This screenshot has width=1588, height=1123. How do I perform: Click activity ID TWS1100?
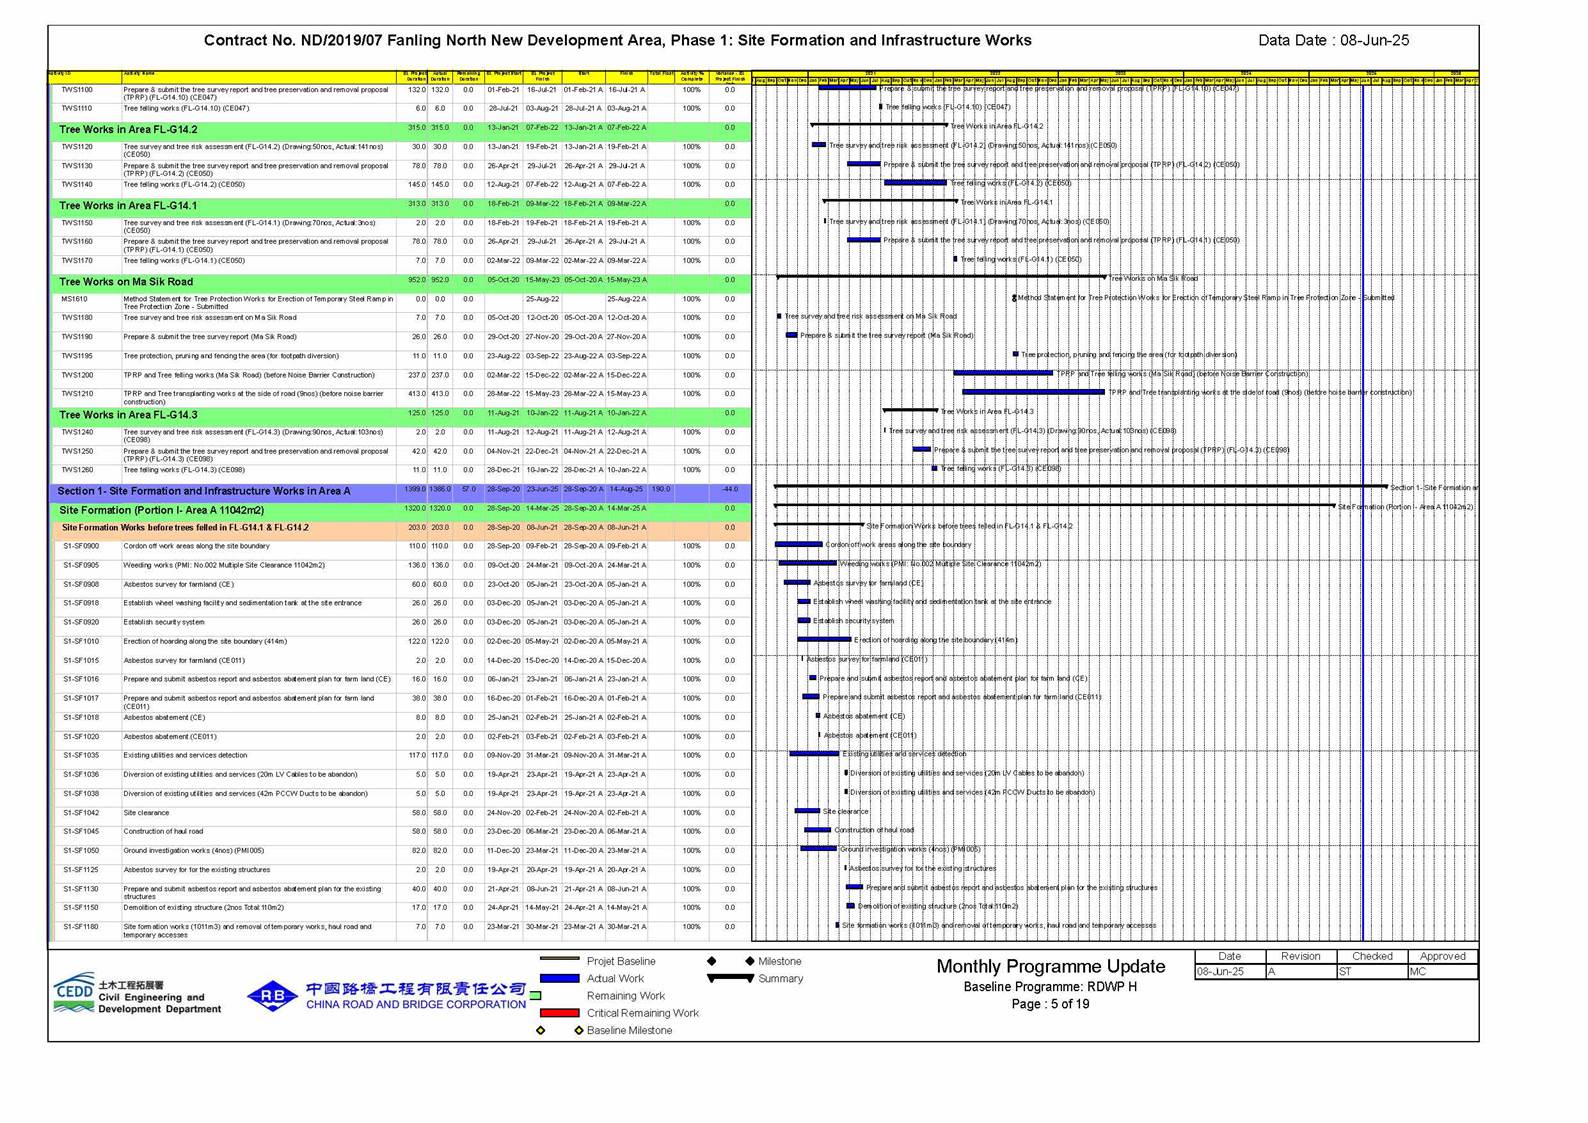tap(77, 90)
